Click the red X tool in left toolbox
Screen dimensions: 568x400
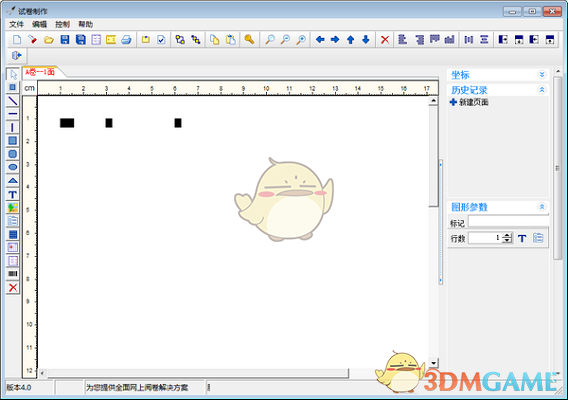(x=13, y=288)
